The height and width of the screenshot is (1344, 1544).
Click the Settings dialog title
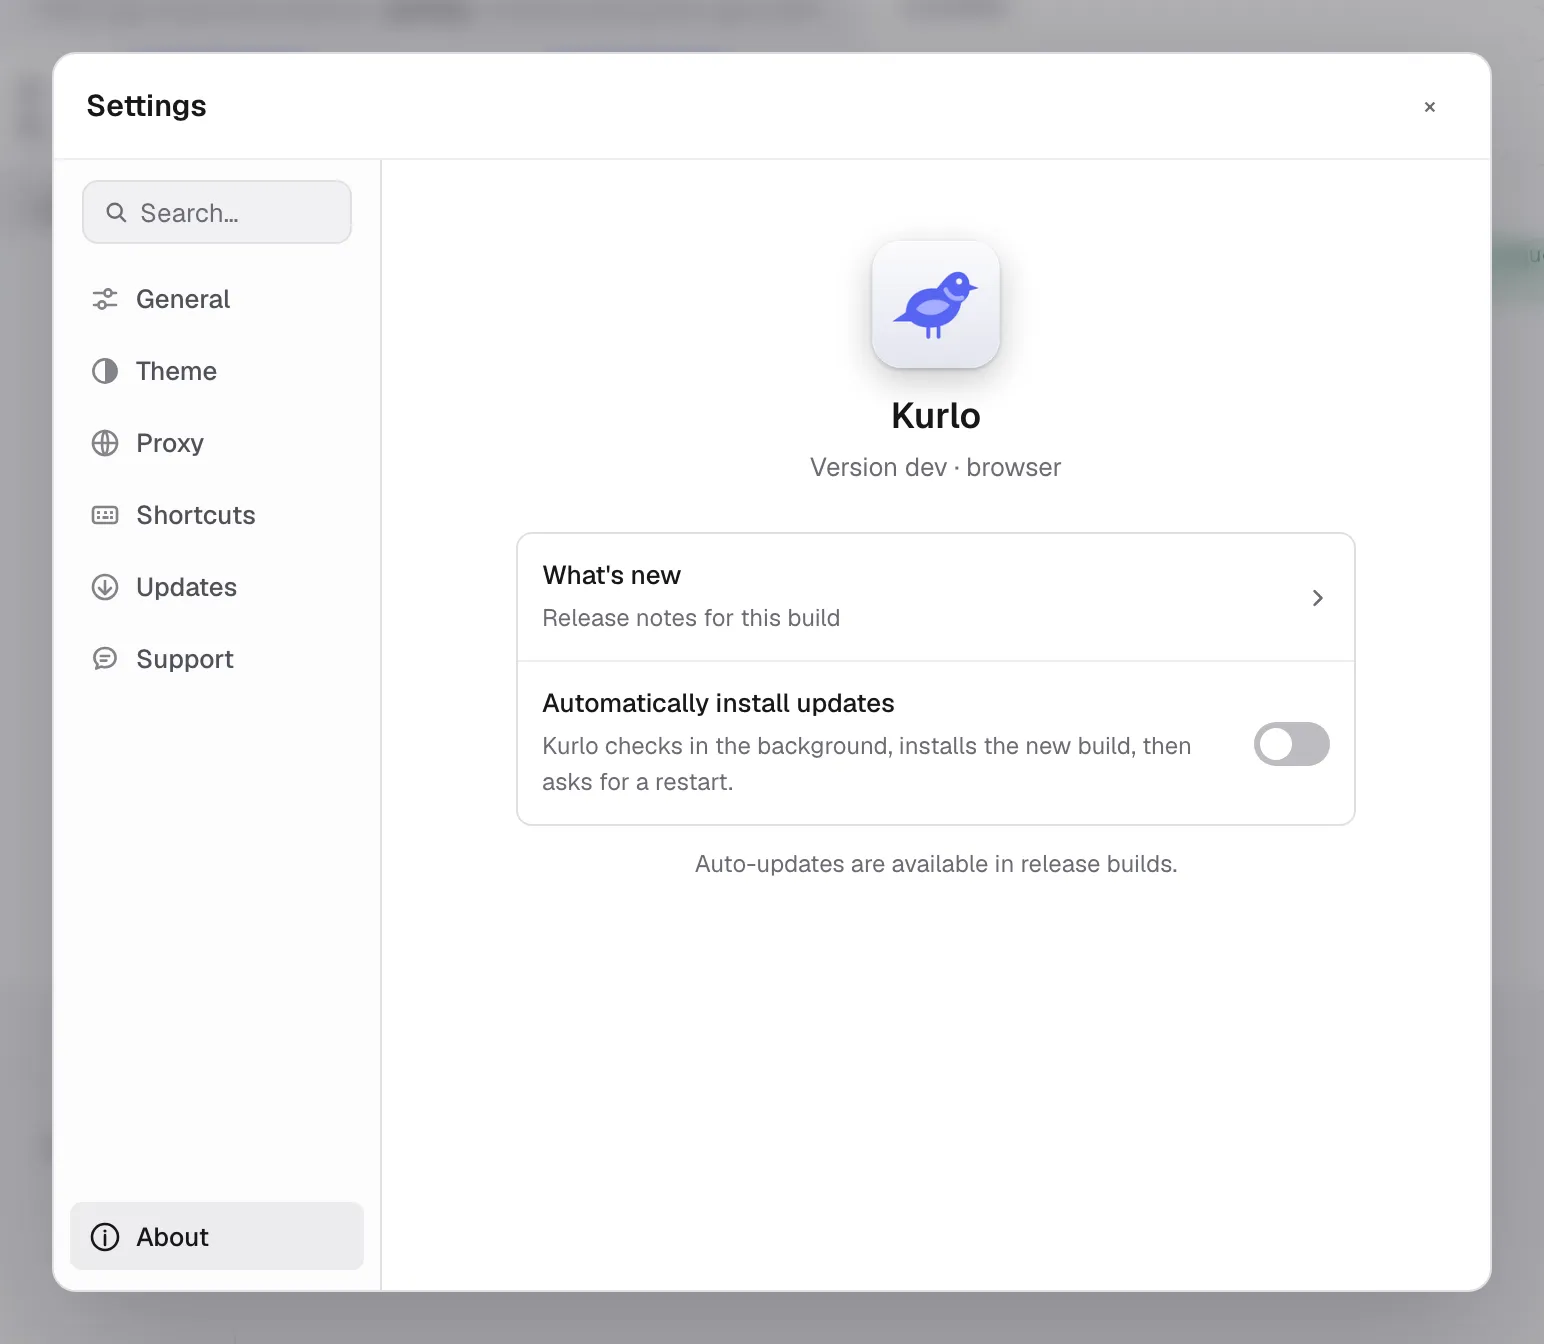coord(147,106)
